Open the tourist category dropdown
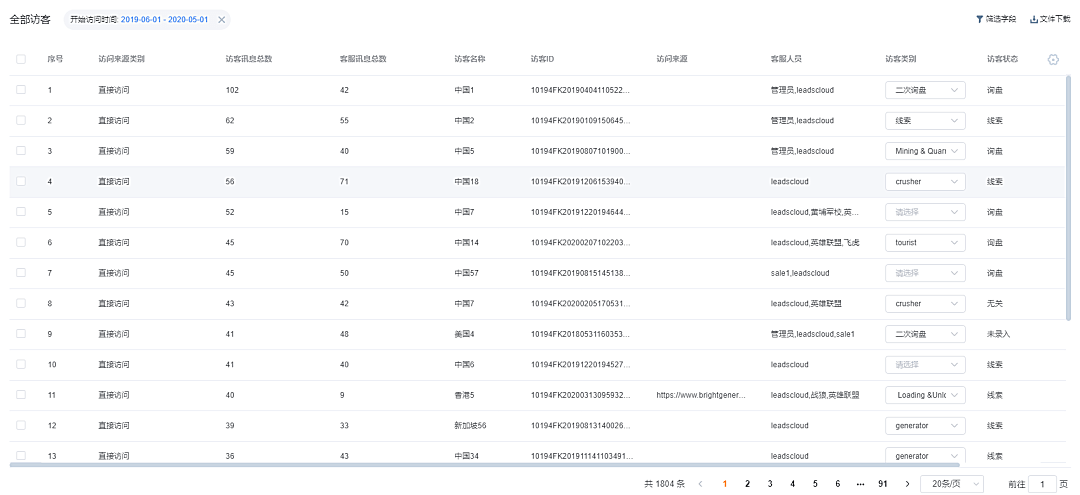The image size is (1080, 495). 925,242
